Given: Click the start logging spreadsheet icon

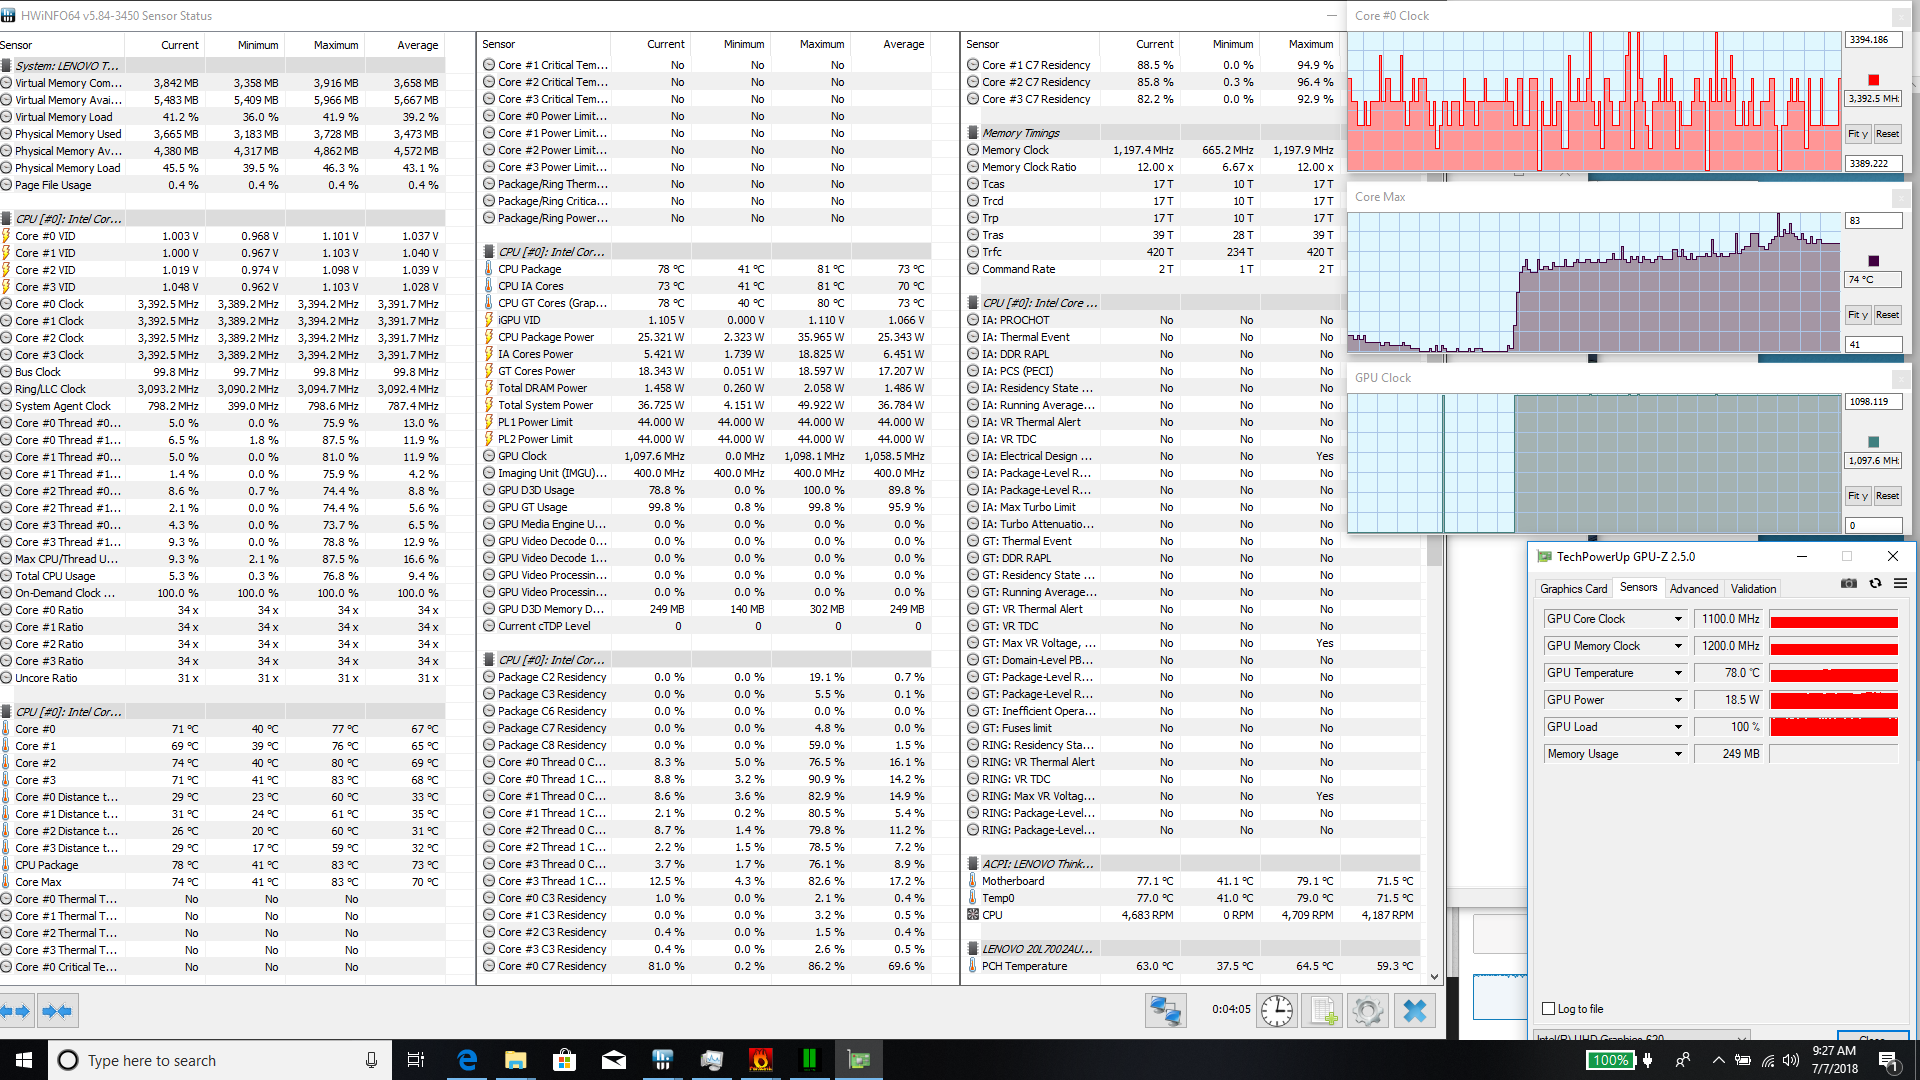Looking at the screenshot, I should coord(1323,1011).
